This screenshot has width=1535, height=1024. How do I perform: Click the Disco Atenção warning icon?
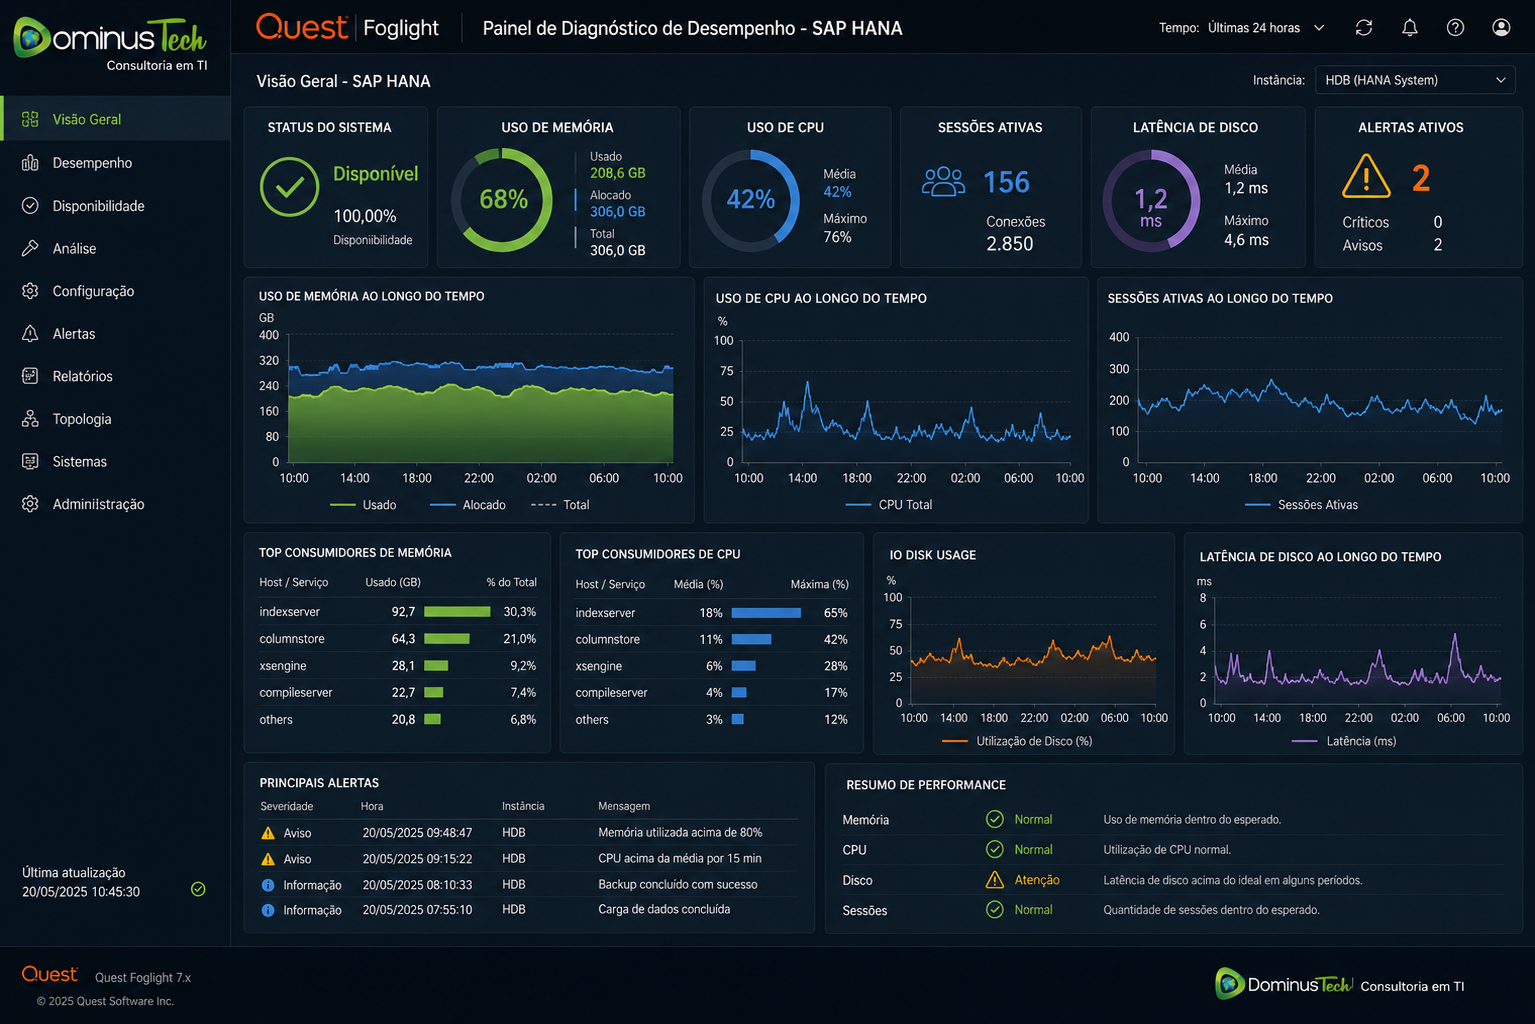995,880
